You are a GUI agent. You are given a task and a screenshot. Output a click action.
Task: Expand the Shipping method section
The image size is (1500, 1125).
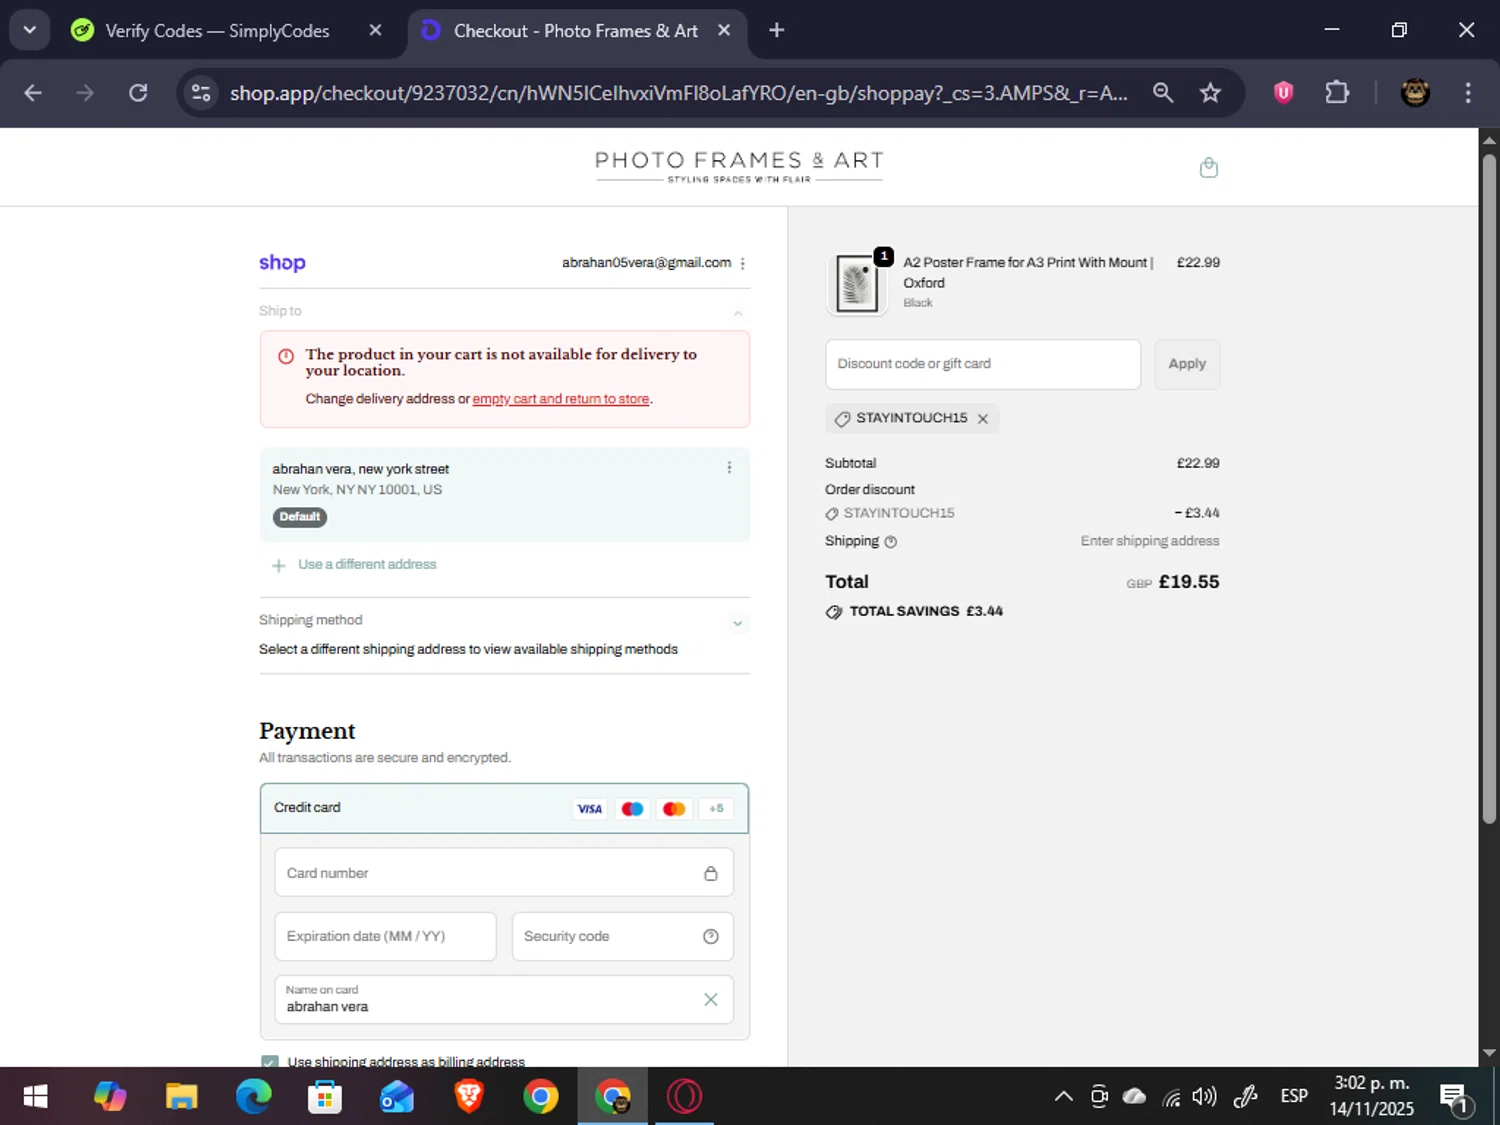[x=737, y=623]
